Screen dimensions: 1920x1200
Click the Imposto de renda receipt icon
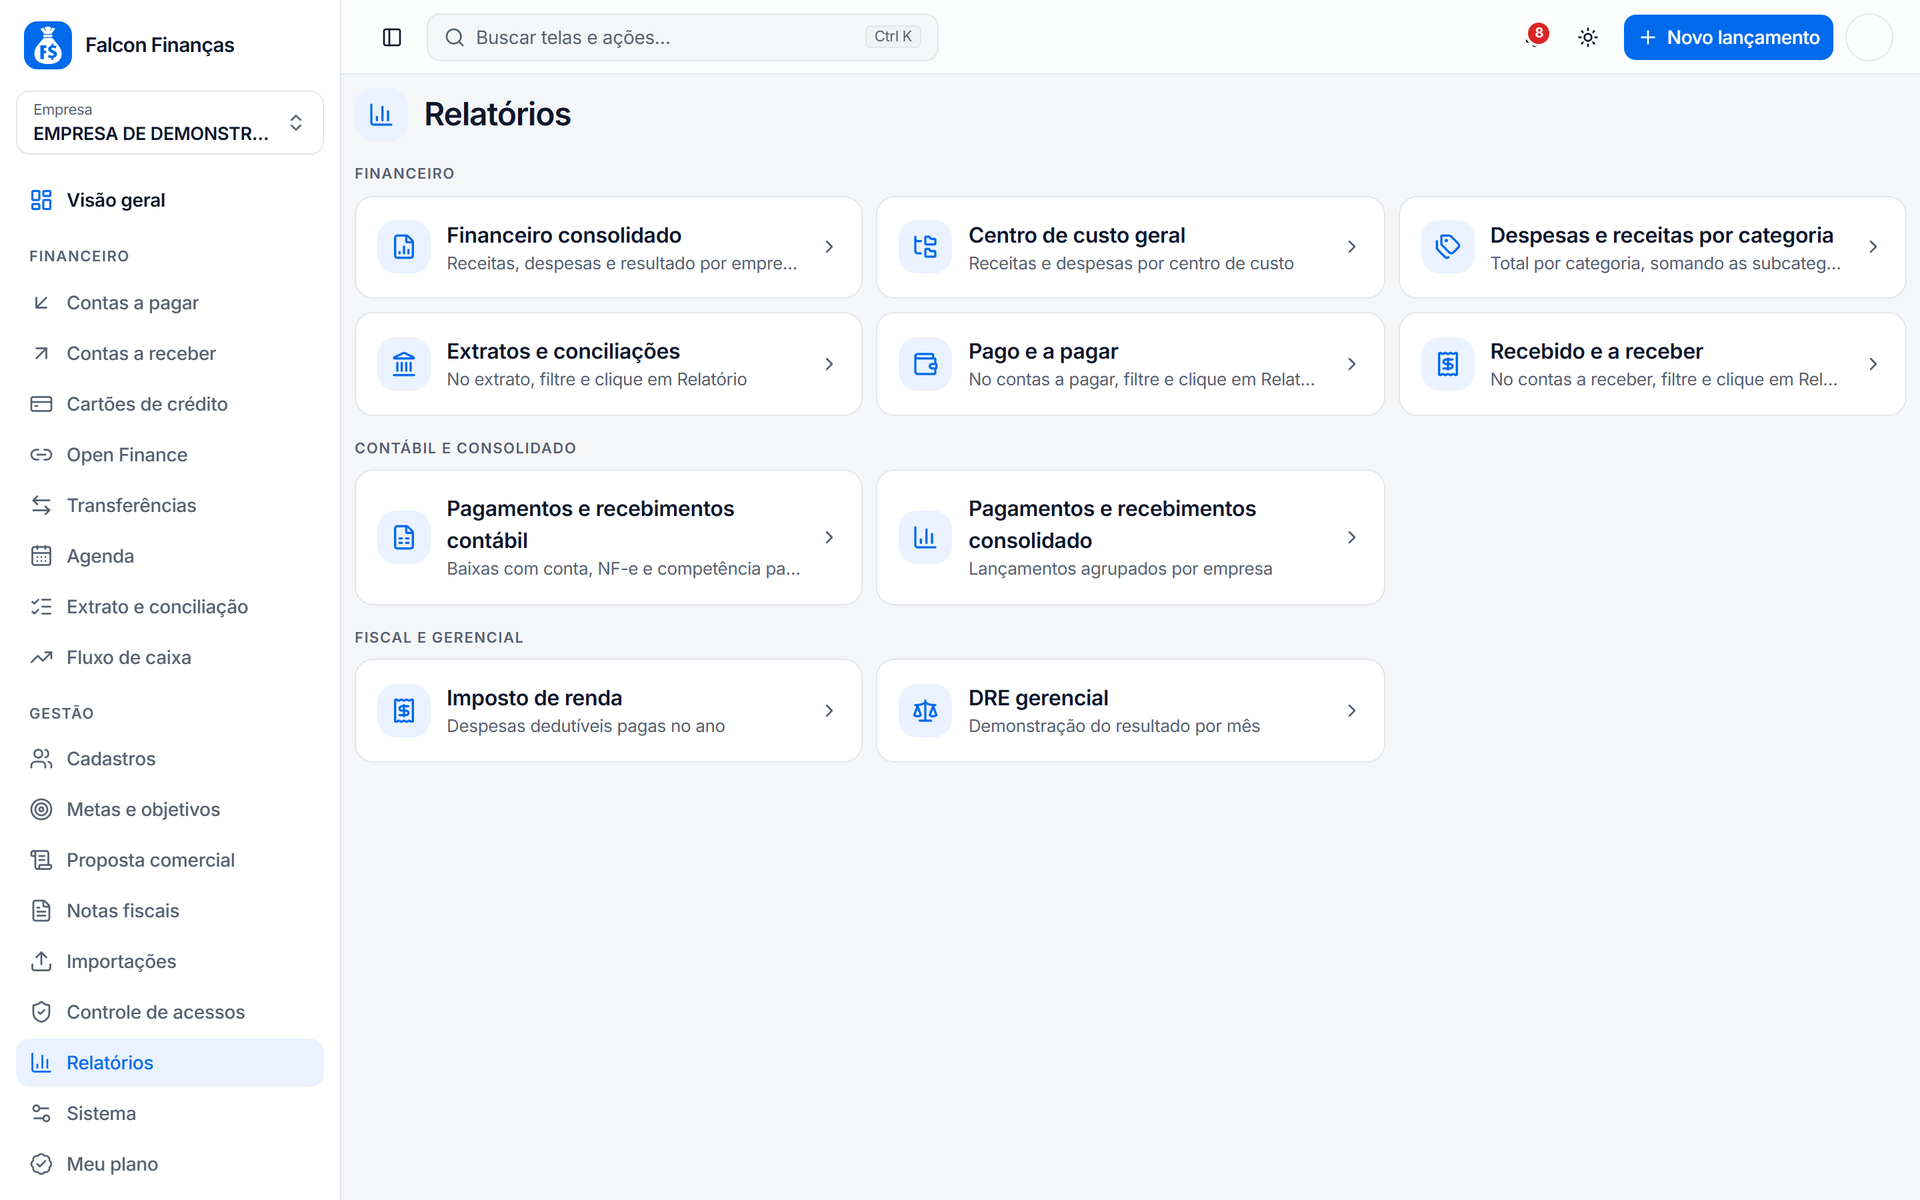tap(404, 711)
